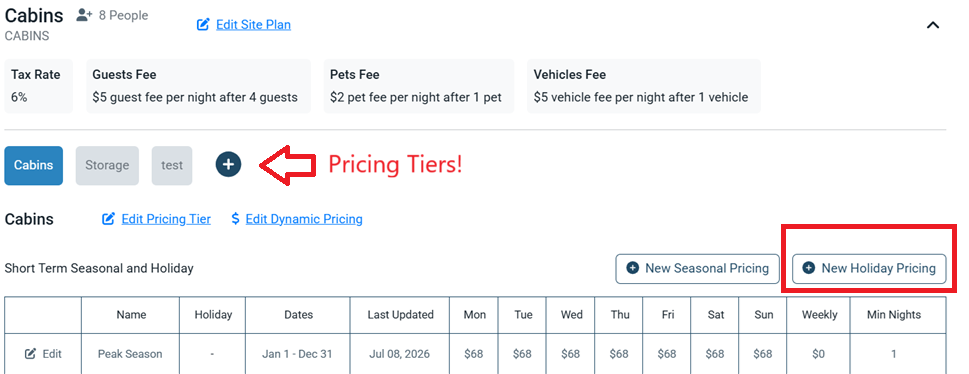The width and height of the screenshot is (969, 374).
Task: Click the plus icon in New Holiday Pricing
Action: (808, 268)
